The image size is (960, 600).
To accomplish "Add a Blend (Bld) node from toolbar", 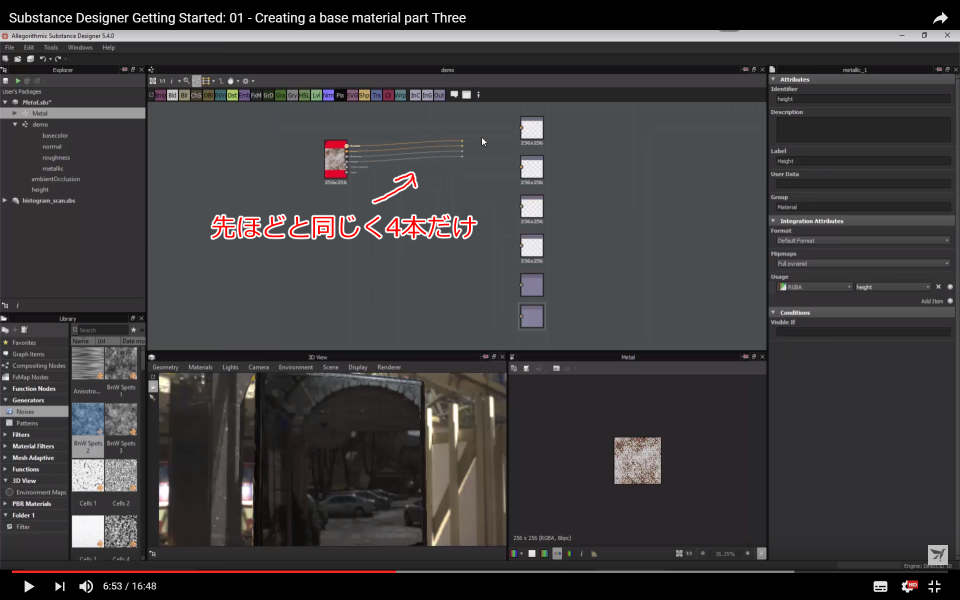I will tap(172, 95).
